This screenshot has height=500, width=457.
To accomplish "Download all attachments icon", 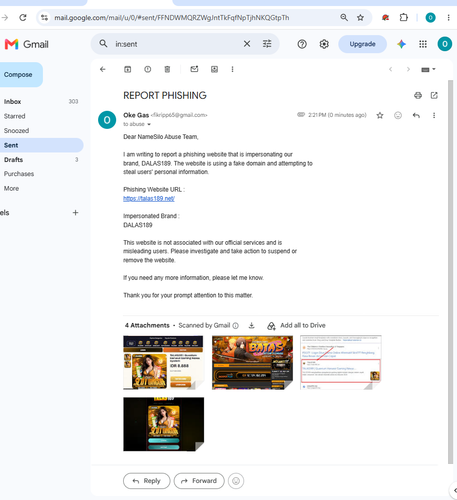I will 252,325.
